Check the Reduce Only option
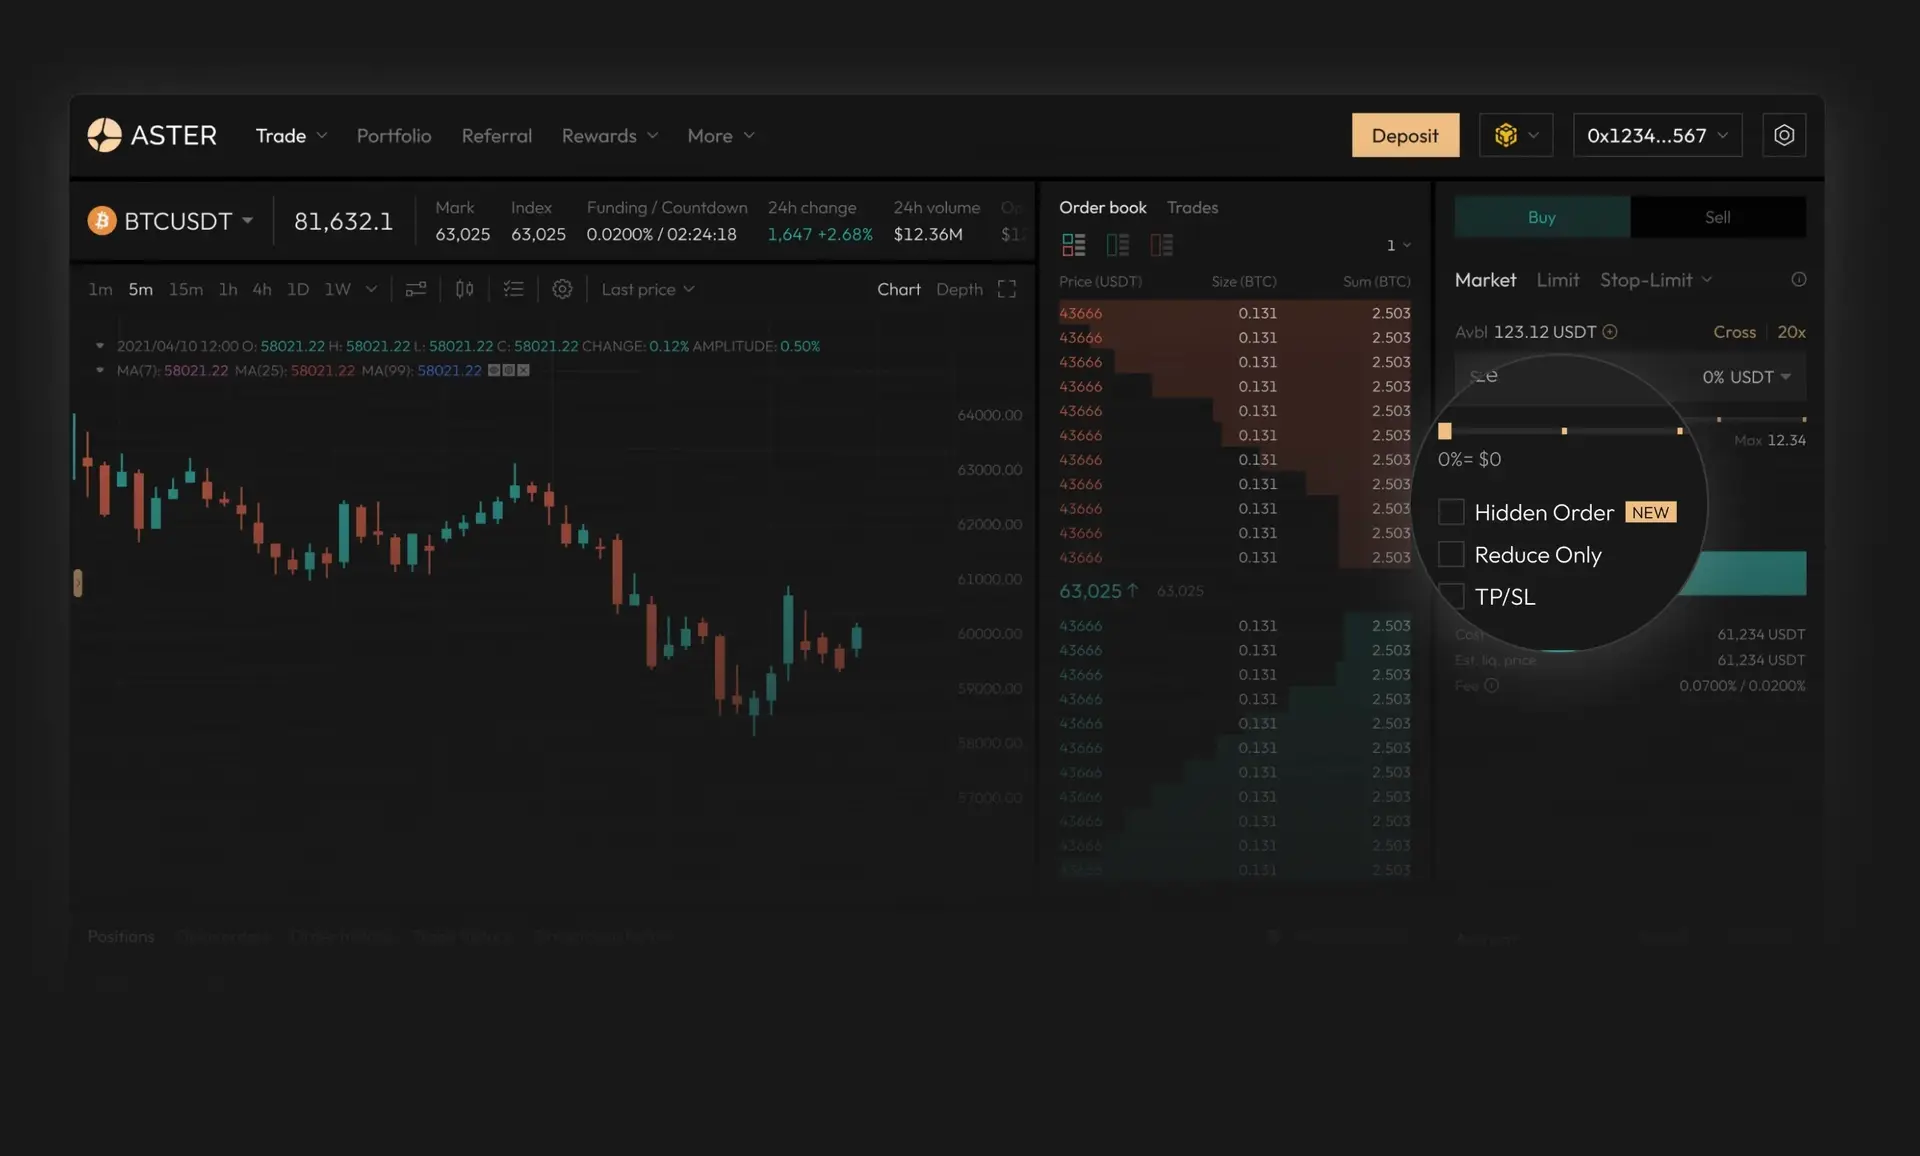 pos(1451,554)
